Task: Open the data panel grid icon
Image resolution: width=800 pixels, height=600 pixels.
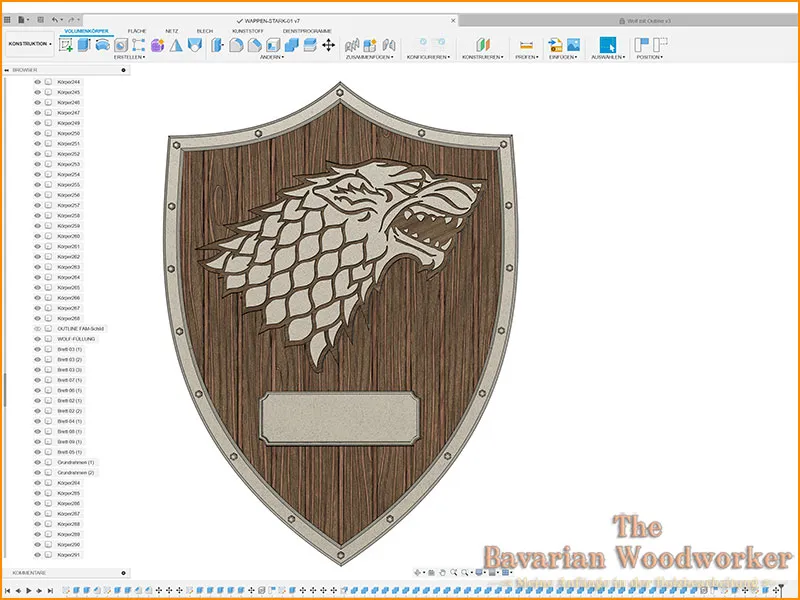Action: (7, 20)
